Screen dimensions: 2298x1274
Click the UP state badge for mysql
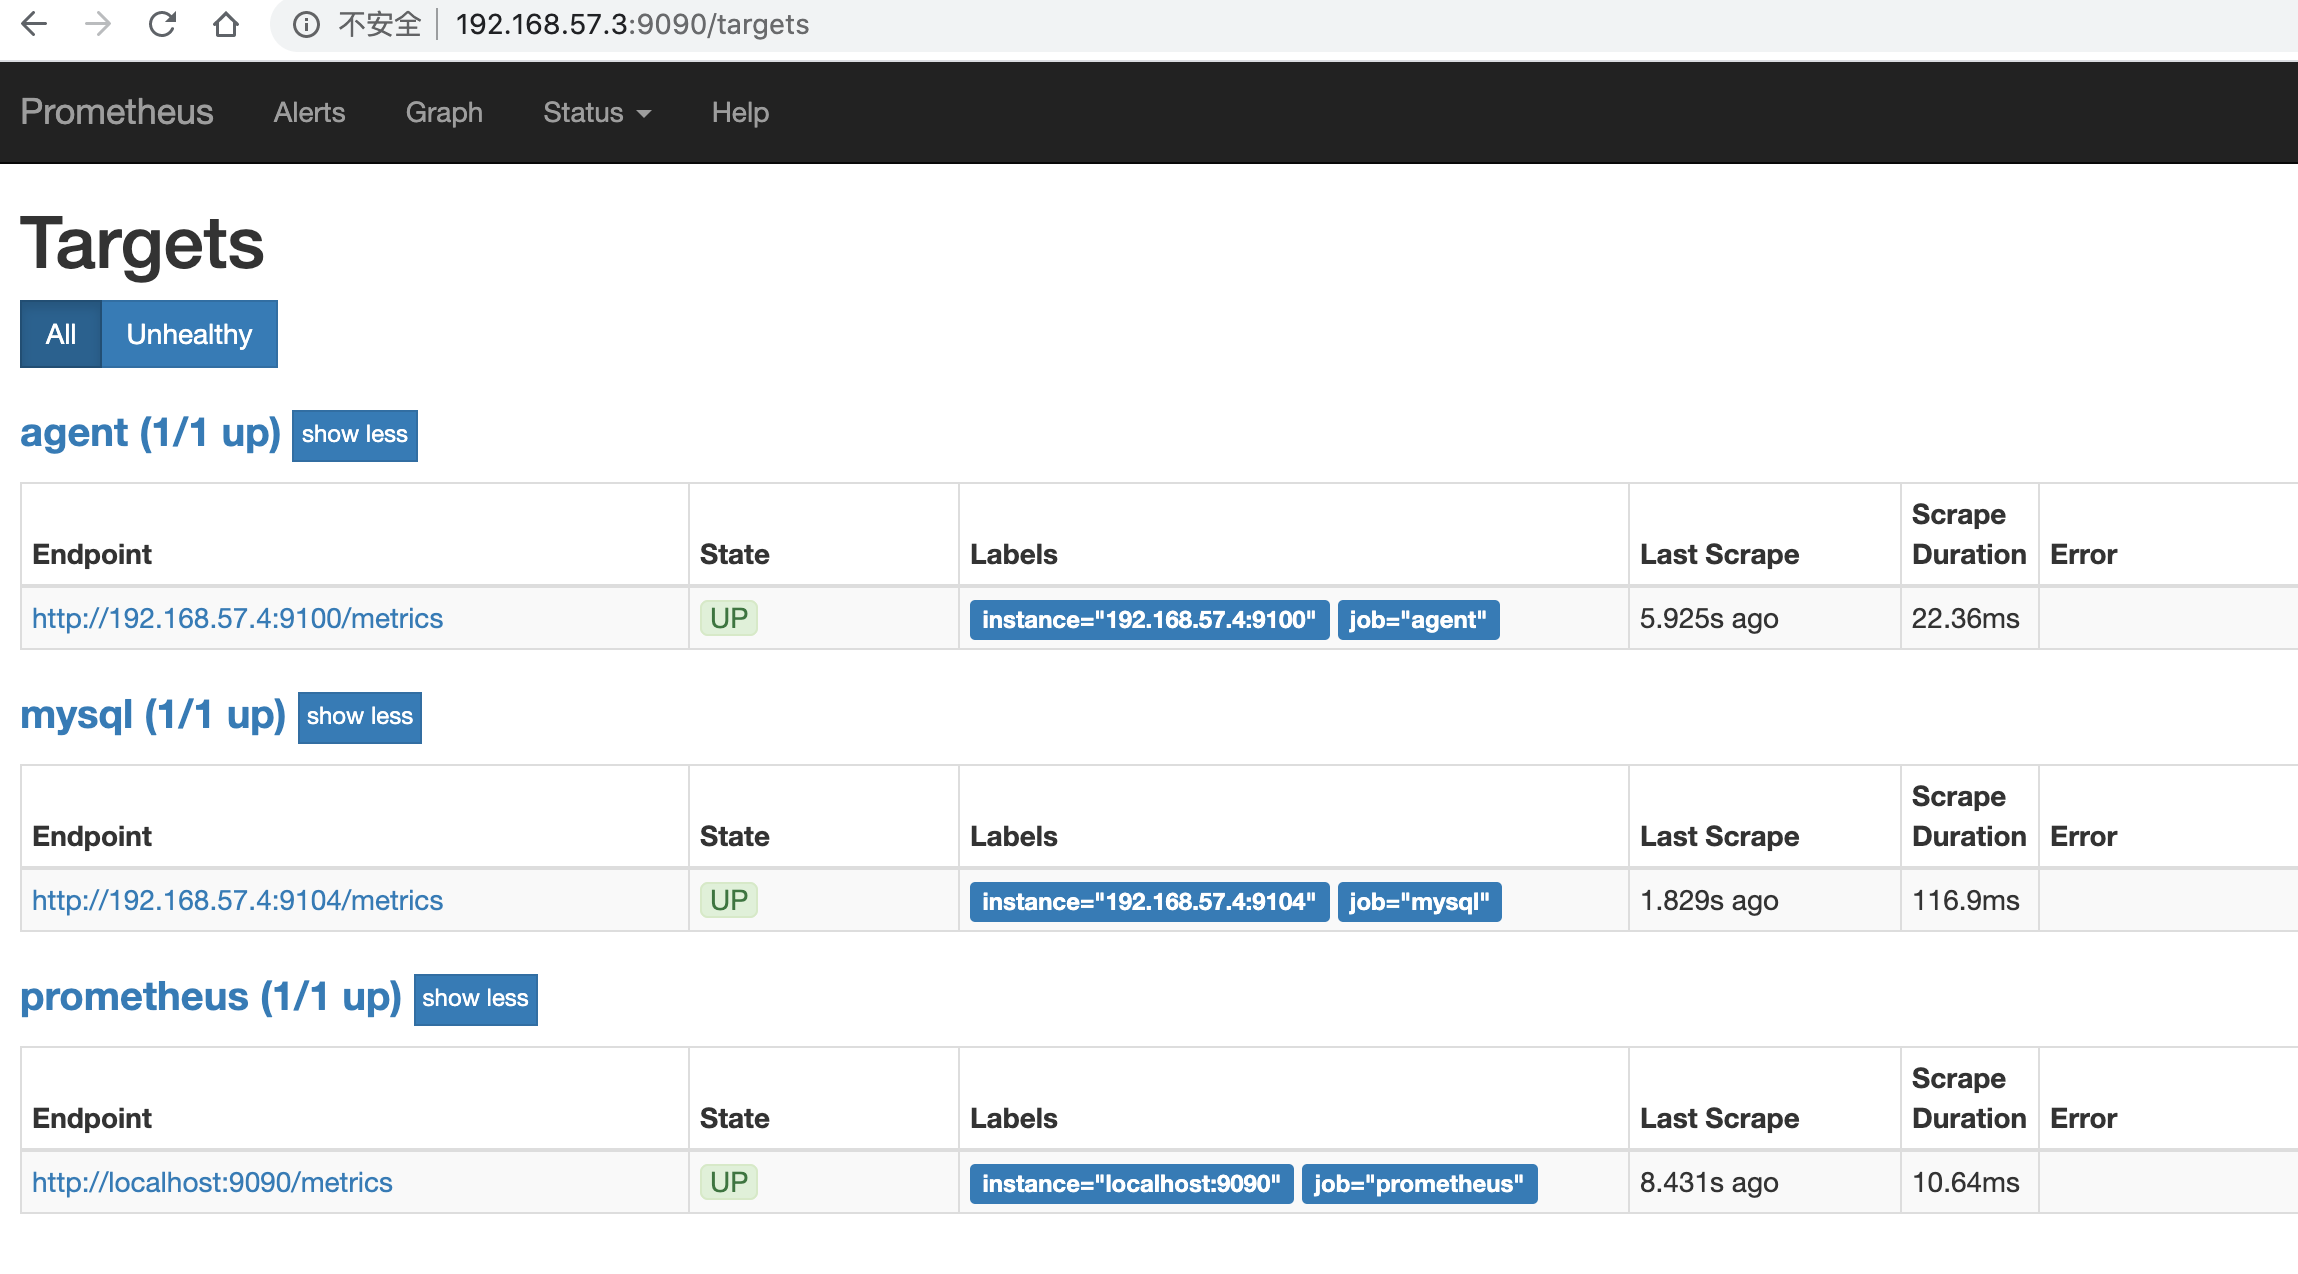[x=729, y=900]
